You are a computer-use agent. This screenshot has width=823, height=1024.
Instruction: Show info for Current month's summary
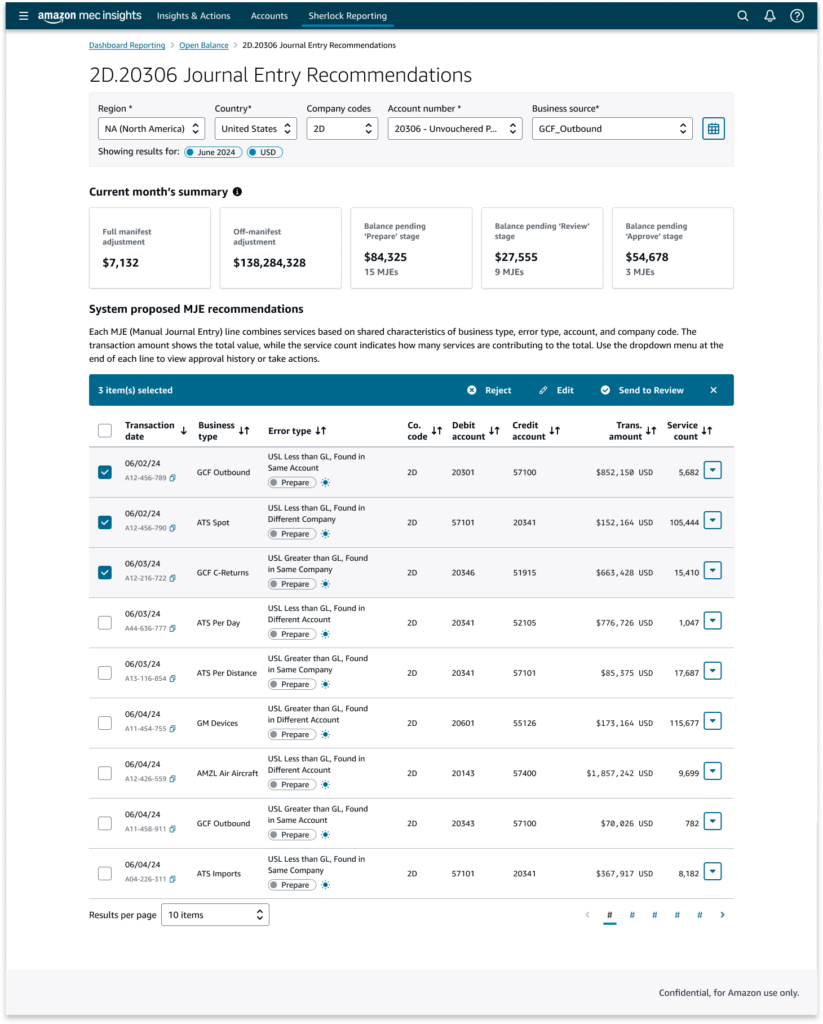click(x=237, y=191)
